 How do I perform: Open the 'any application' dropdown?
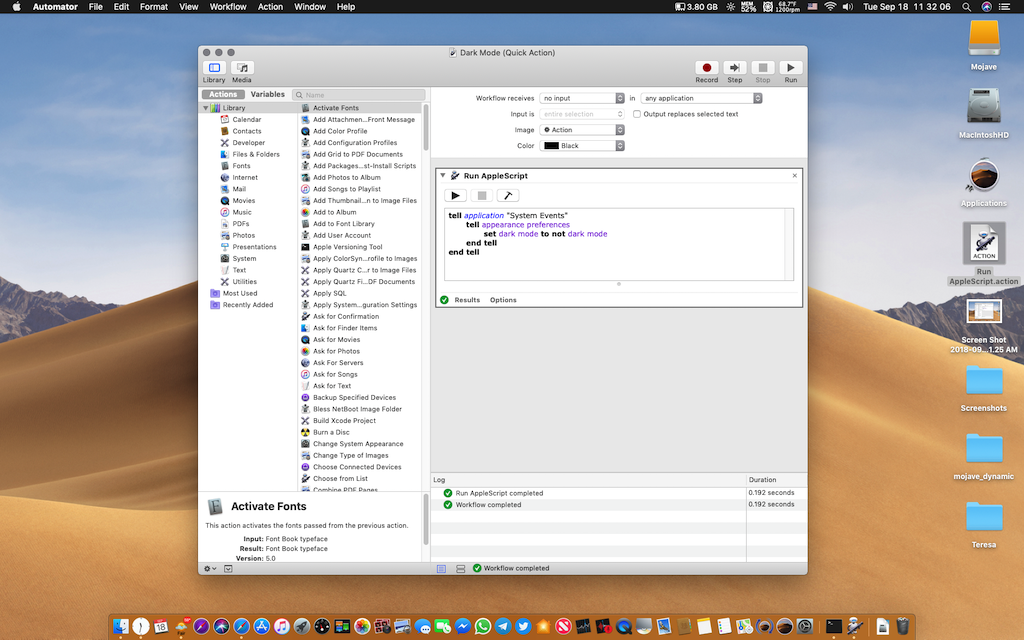pyautogui.click(x=701, y=98)
